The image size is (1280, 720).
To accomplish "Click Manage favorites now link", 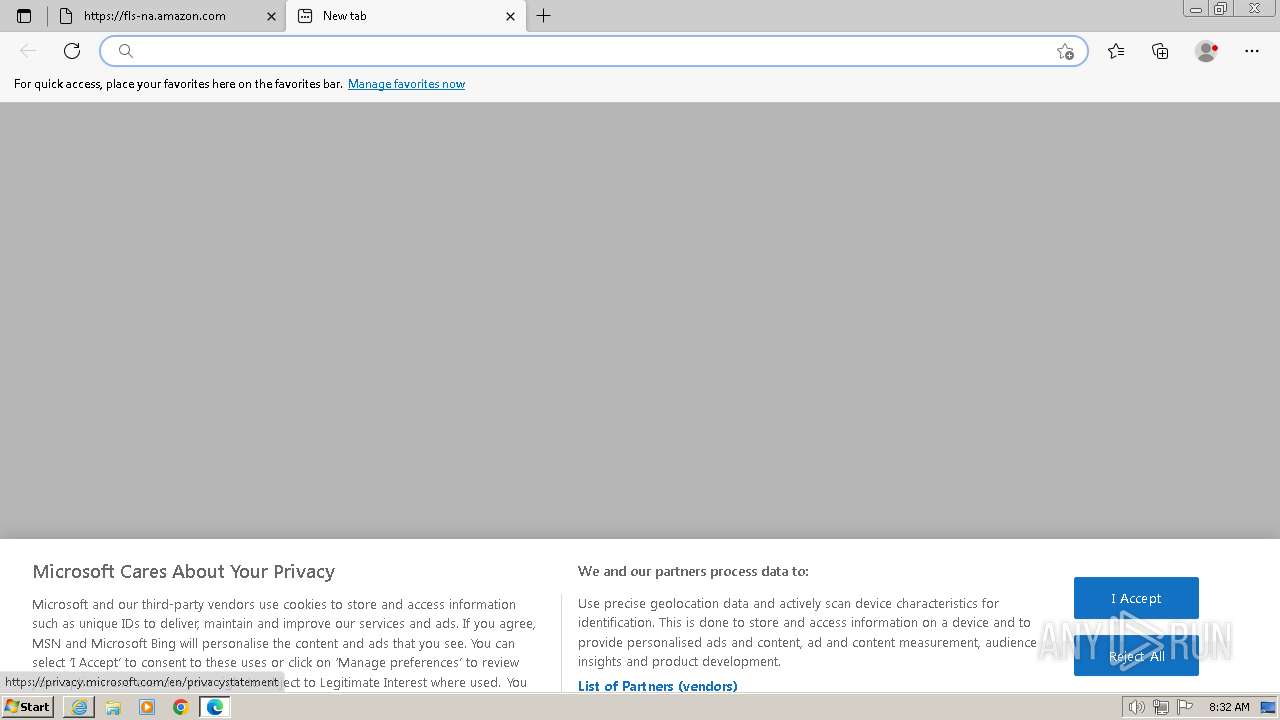I will tap(406, 84).
